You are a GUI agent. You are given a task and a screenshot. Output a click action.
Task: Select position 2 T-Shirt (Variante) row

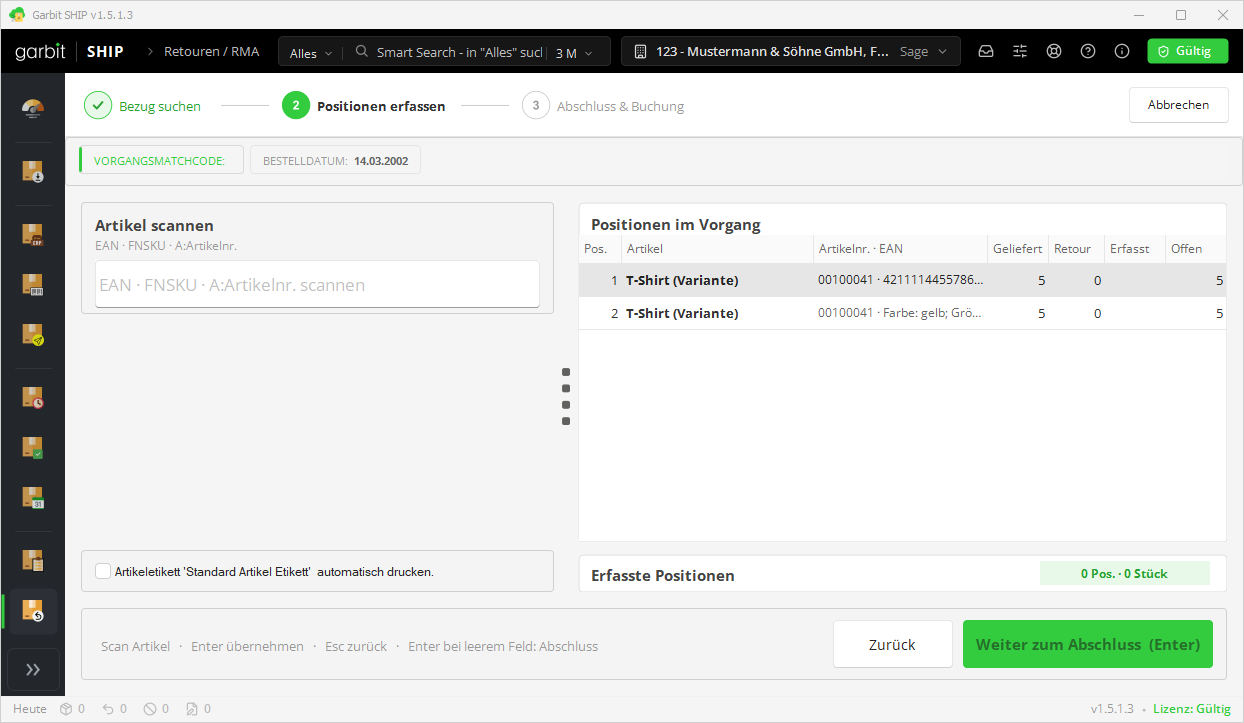(902, 313)
